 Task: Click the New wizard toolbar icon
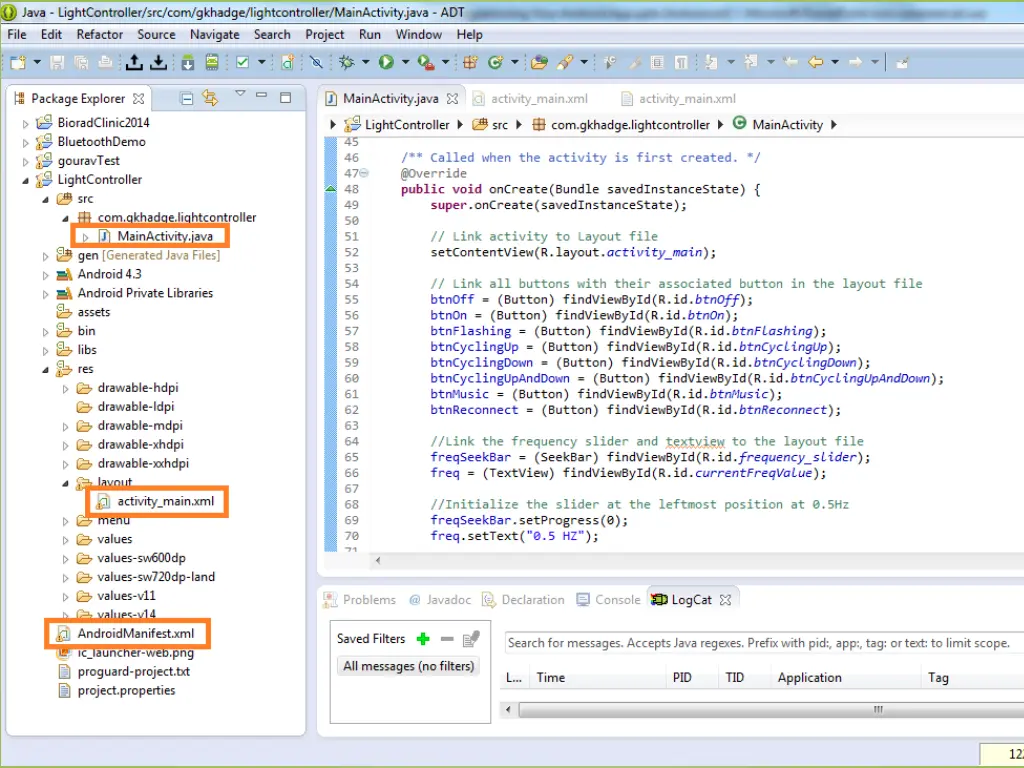pos(18,63)
